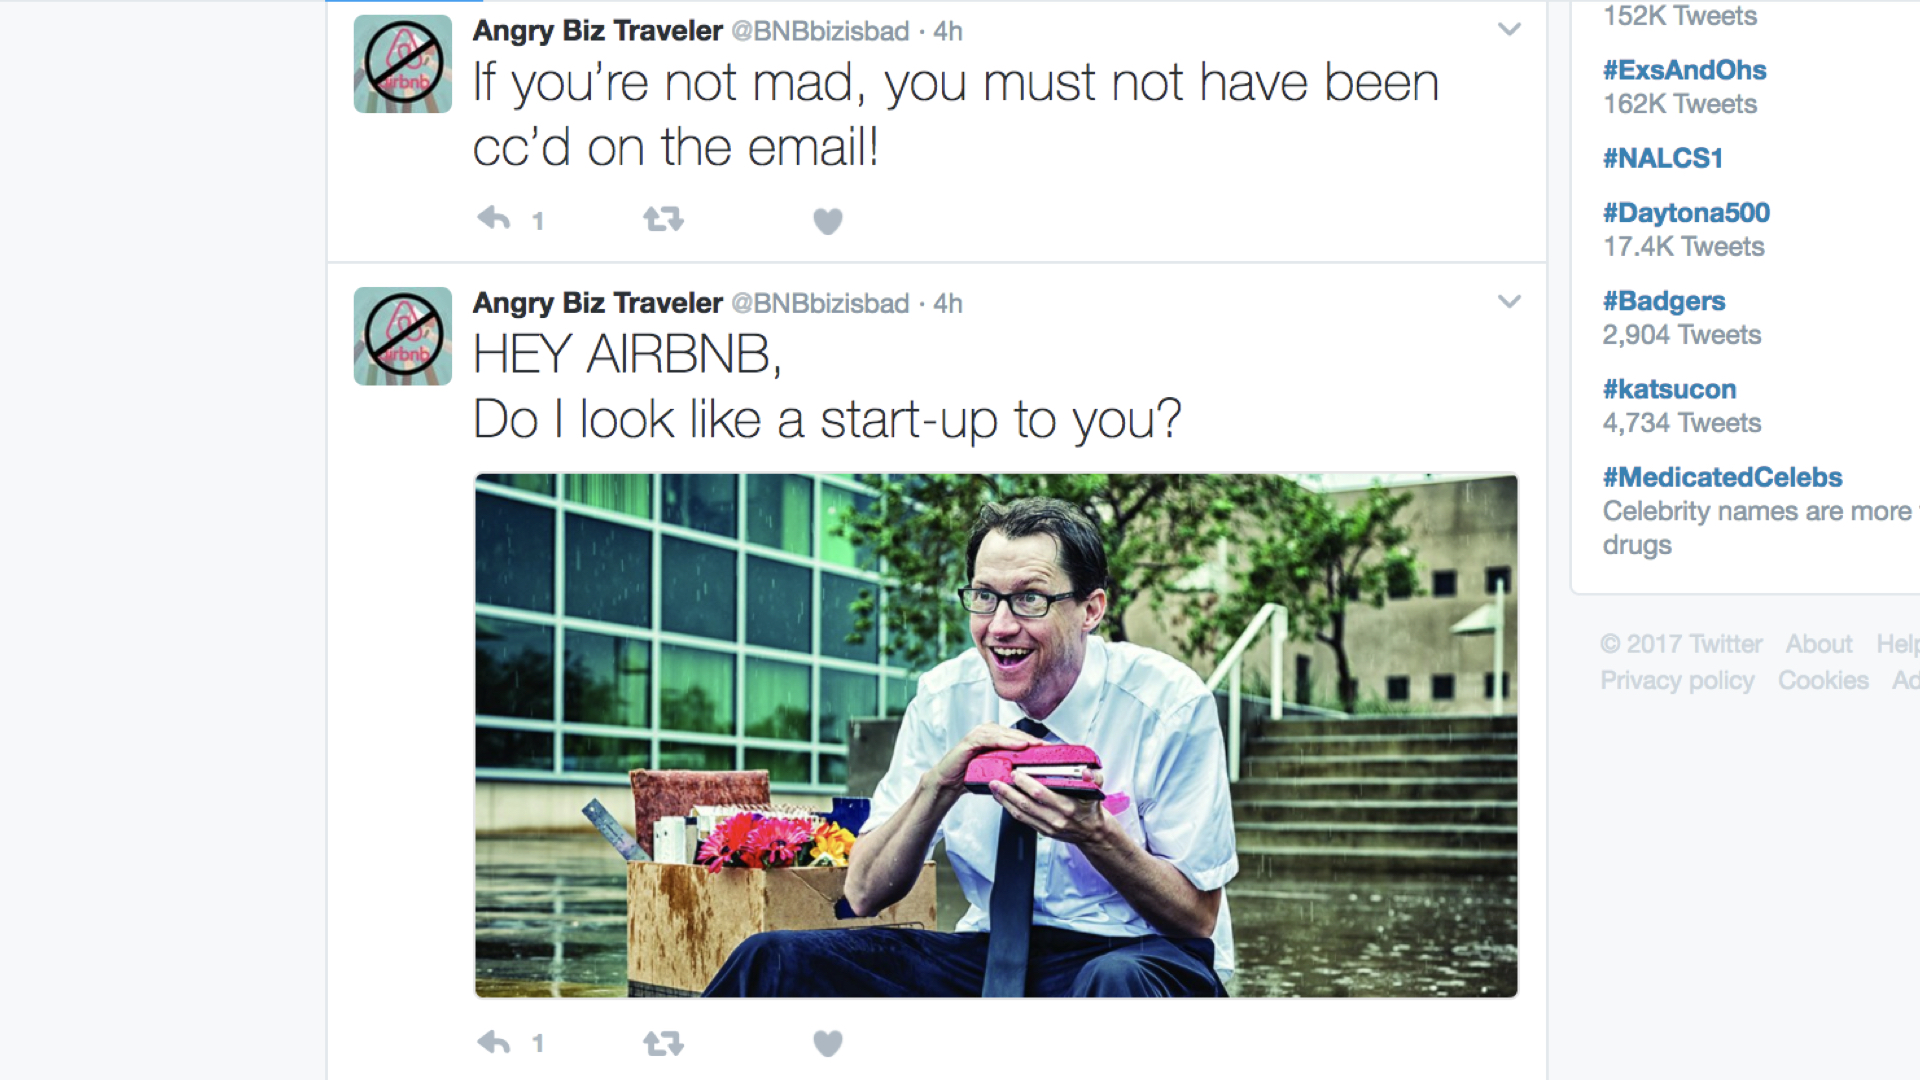Open the Privacy policy footer link
The height and width of the screenshot is (1080, 1920).
click(1677, 680)
